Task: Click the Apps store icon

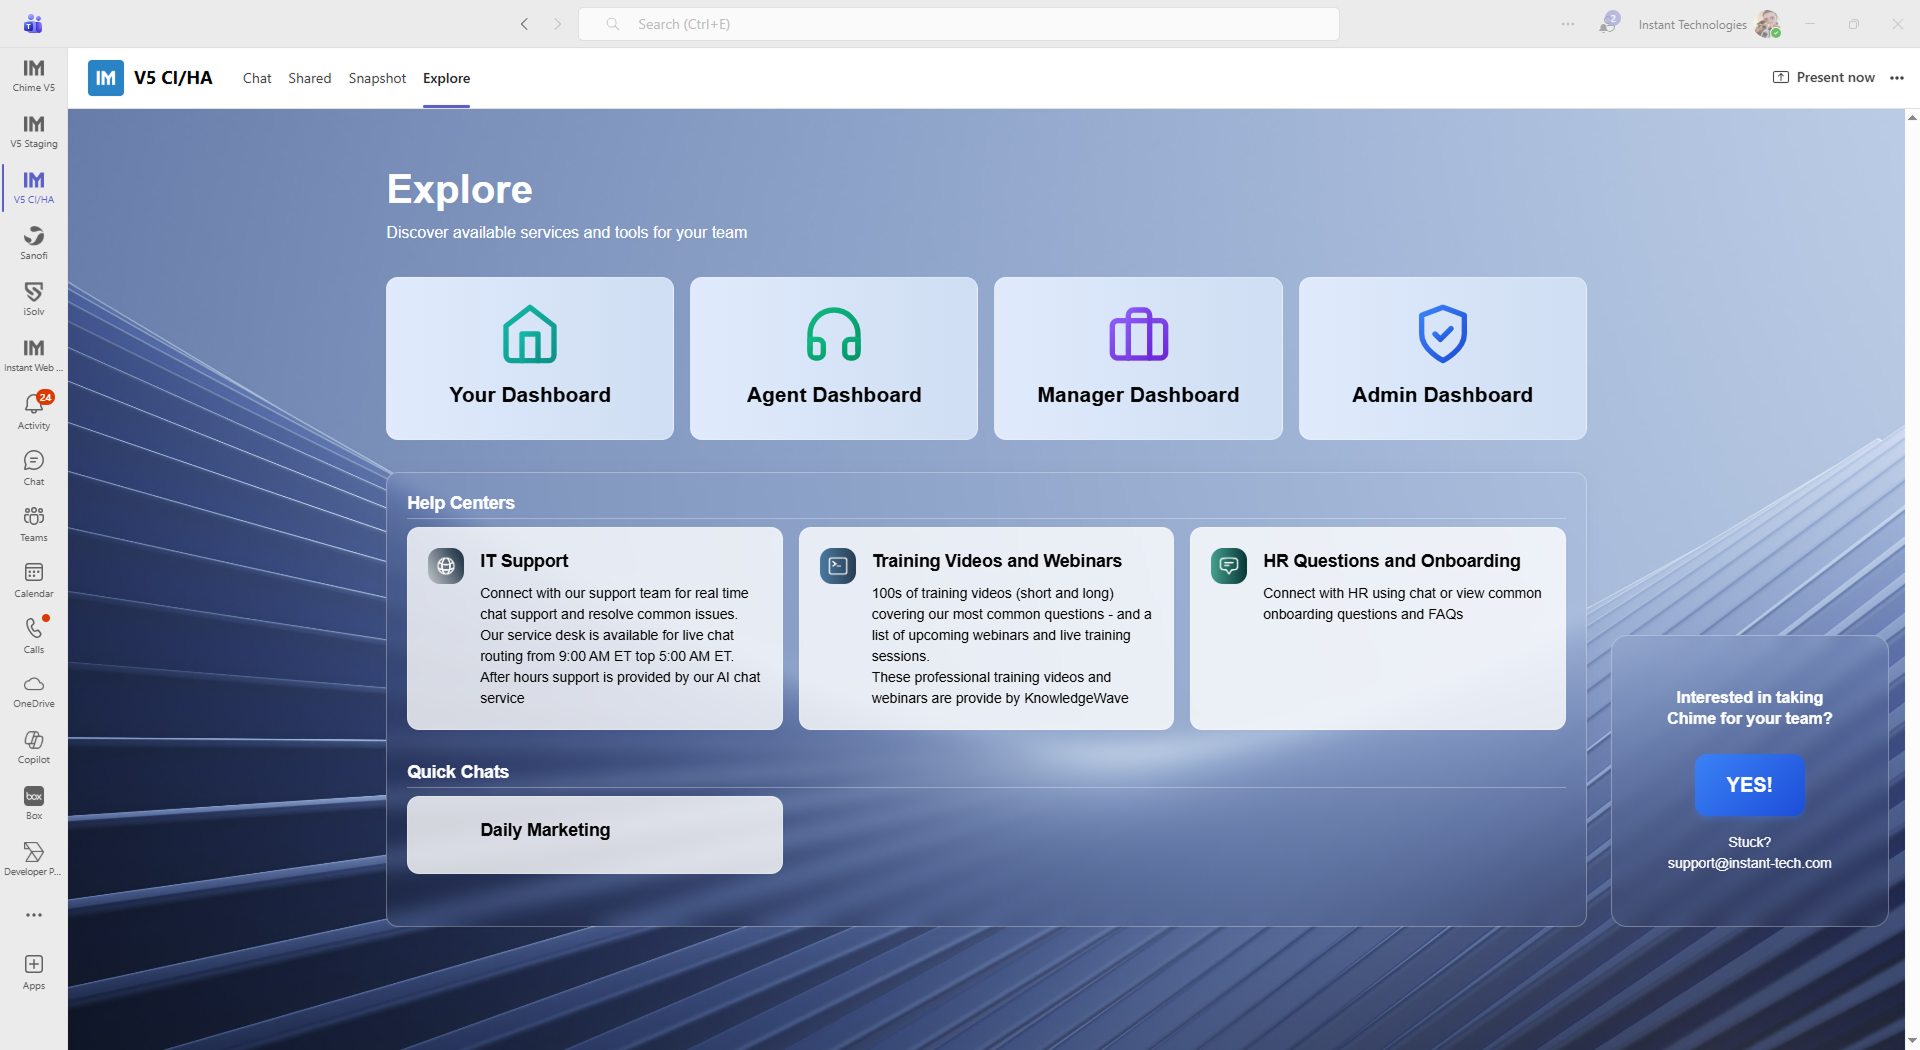Action: [x=34, y=971]
